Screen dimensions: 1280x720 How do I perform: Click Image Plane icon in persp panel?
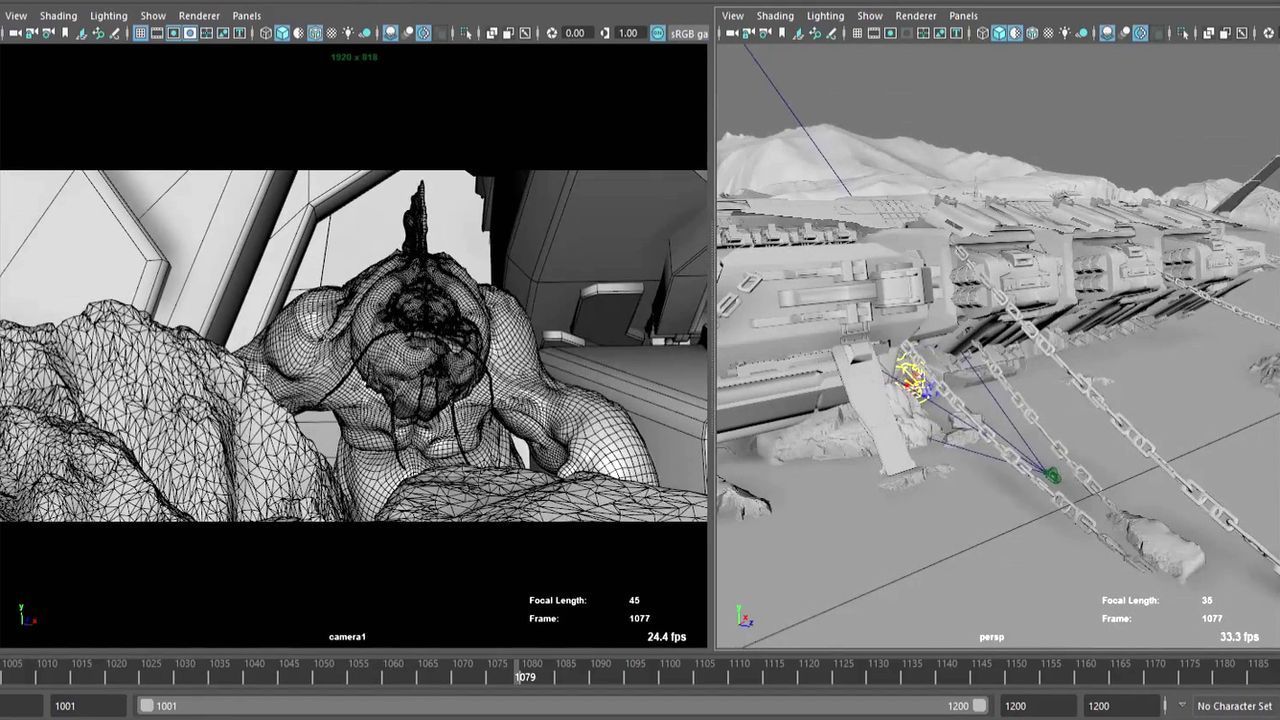pyautogui.click(x=798, y=33)
